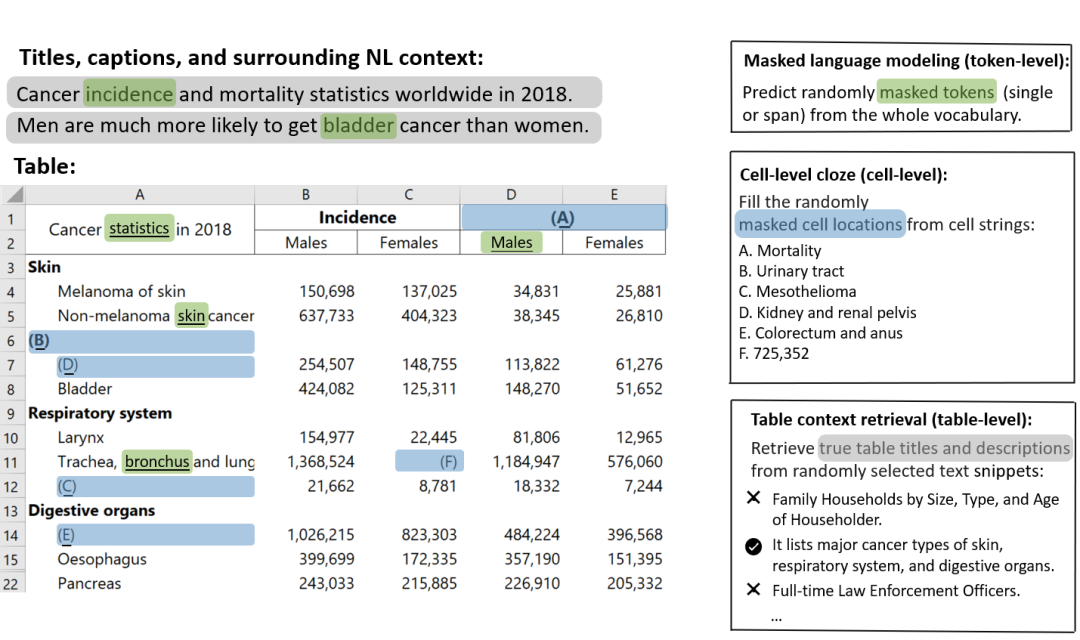Click the X mark beside Family Households
This screenshot has height=640, width=1080.
(x=754, y=498)
